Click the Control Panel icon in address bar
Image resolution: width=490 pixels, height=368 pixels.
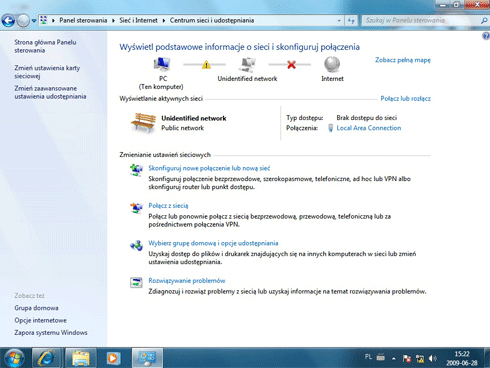point(44,20)
